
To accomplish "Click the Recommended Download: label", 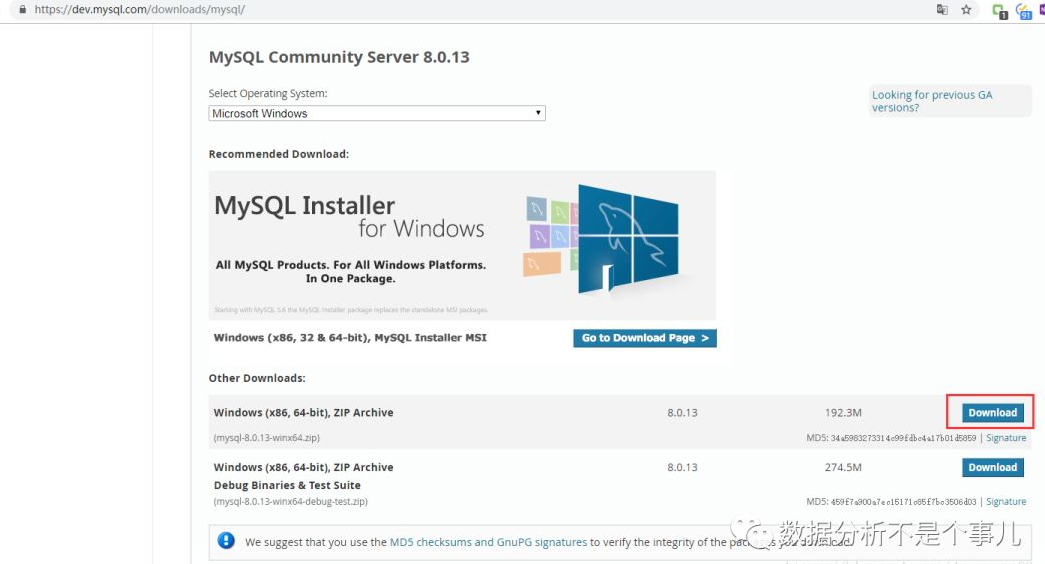I will click(x=279, y=154).
